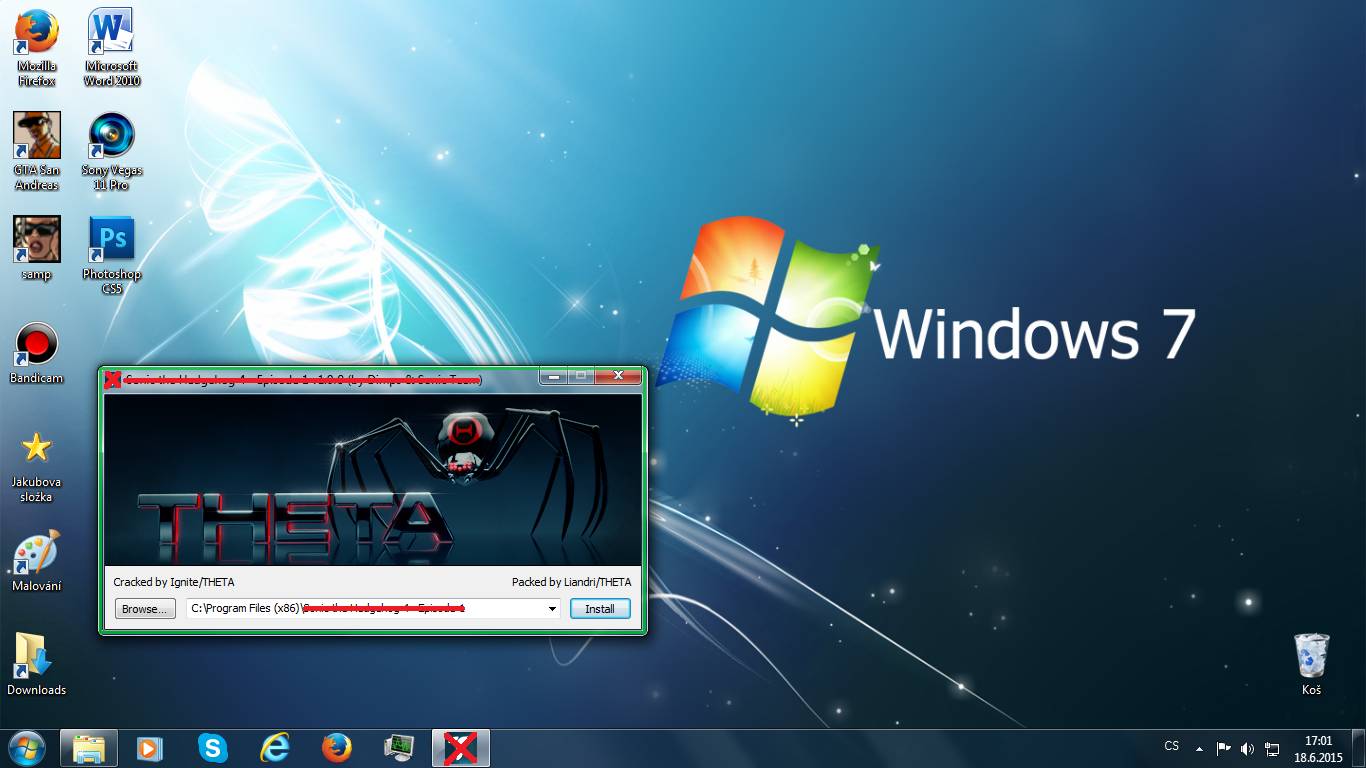Click the Install button
1366x768 pixels.
pos(600,608)
